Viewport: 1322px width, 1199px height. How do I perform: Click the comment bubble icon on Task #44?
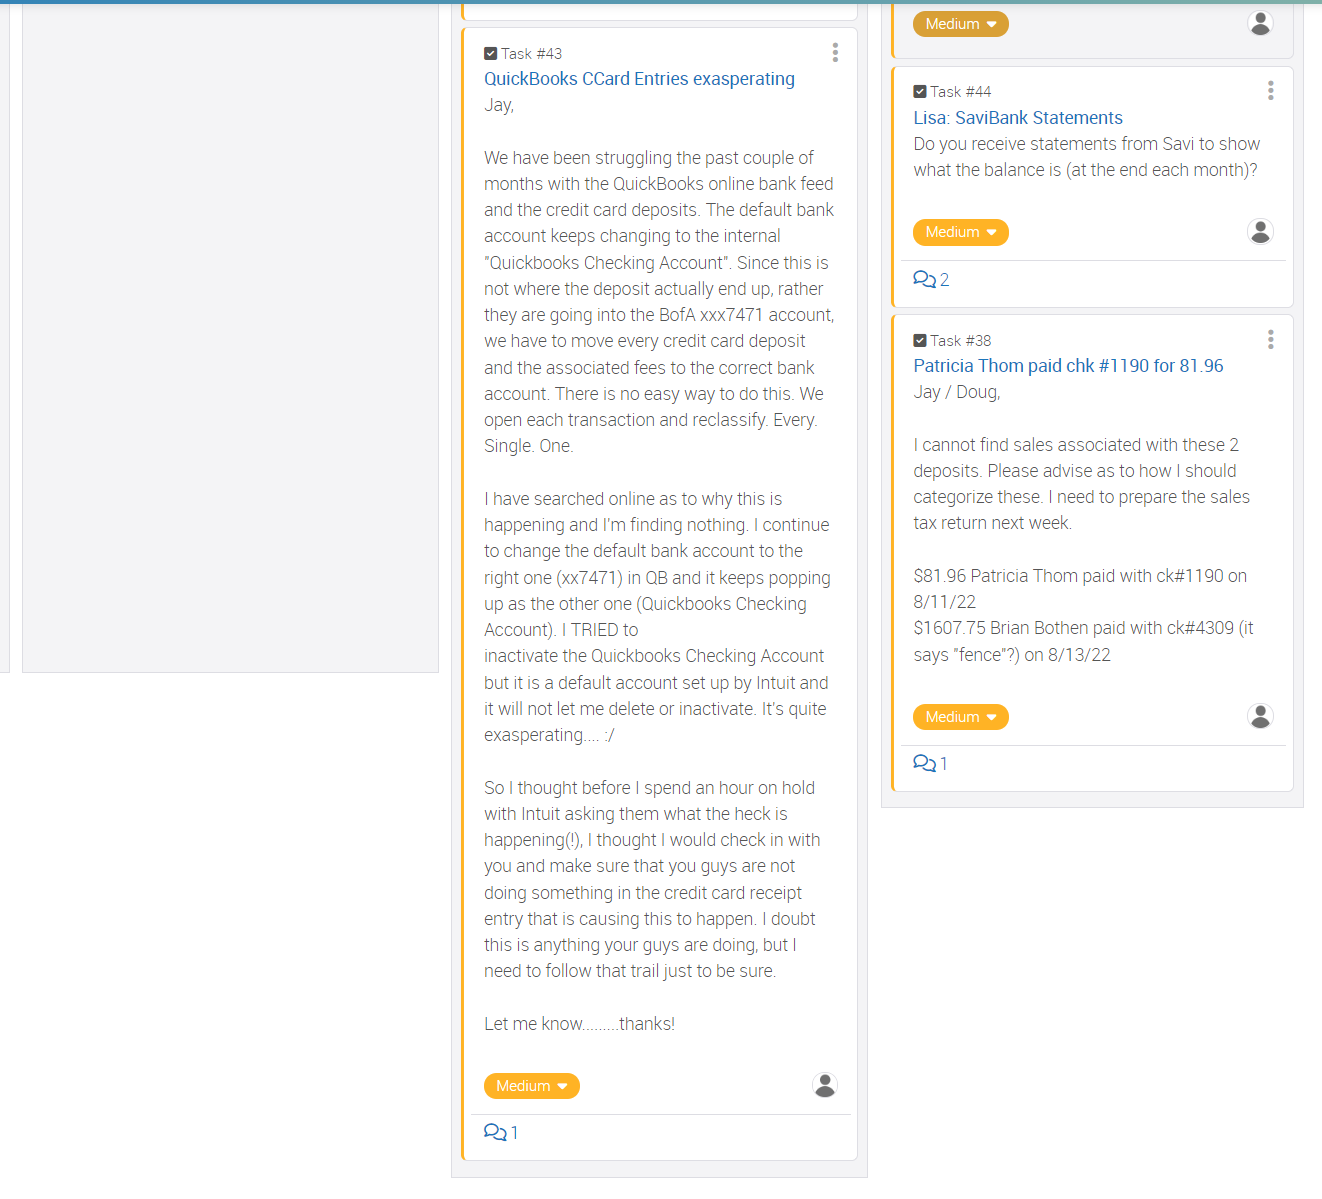pos(925,279)
